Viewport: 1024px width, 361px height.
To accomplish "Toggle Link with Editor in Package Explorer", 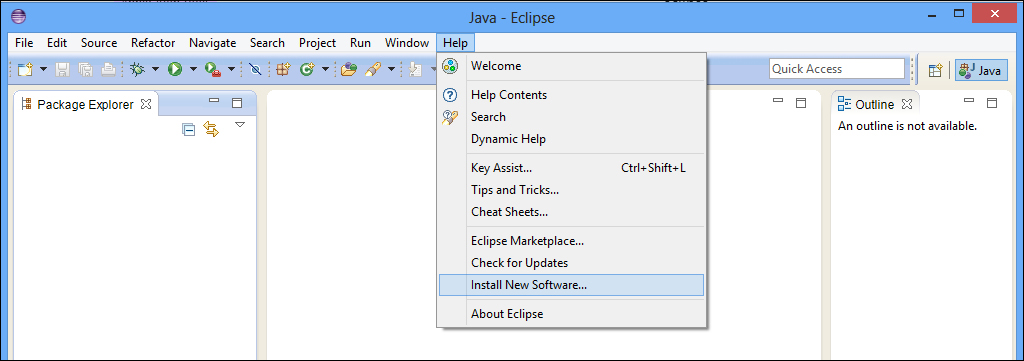I will pos(211,129).
